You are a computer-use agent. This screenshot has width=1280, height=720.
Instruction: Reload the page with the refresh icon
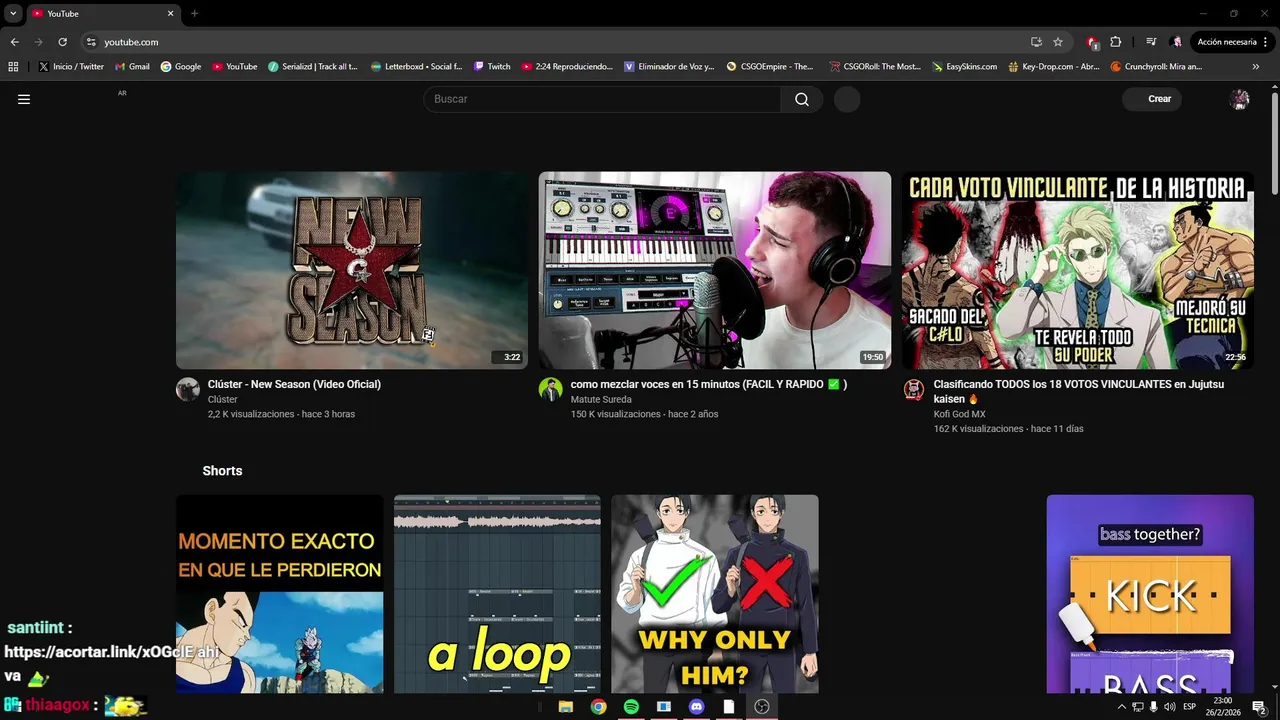coord(62,42)
